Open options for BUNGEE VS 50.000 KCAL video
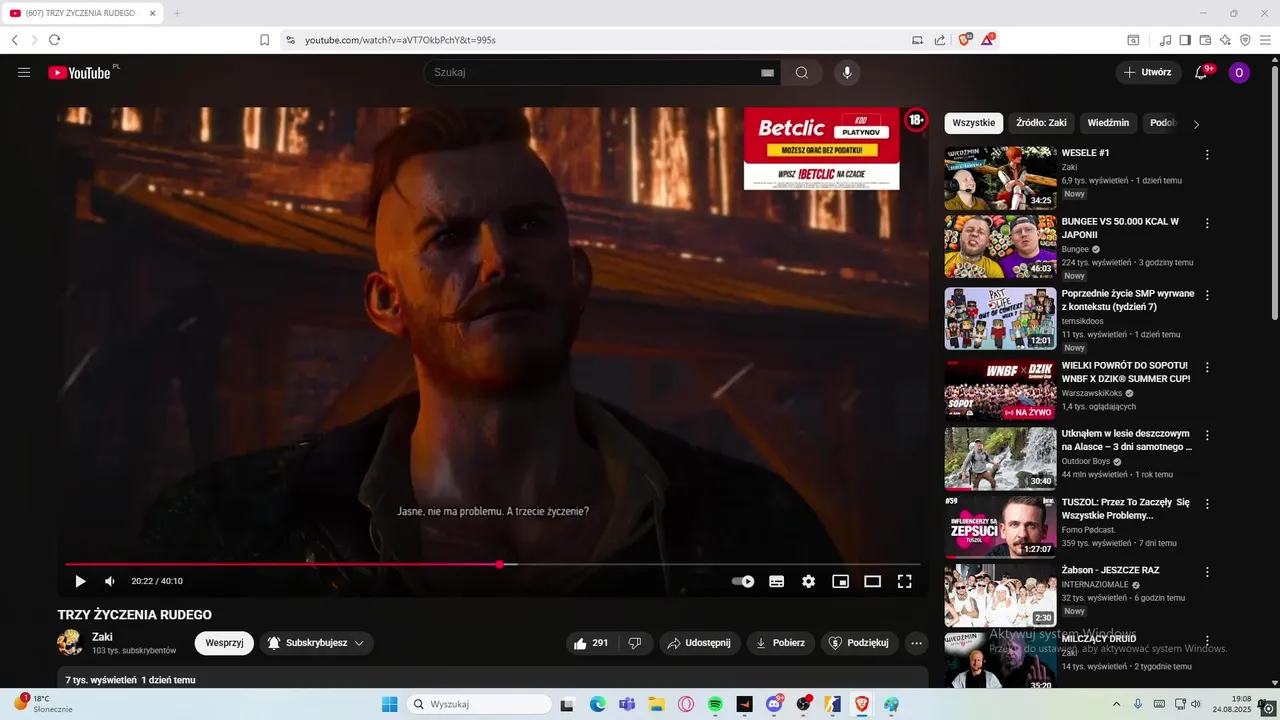 pyautogui.click(x=1207, y=224)
